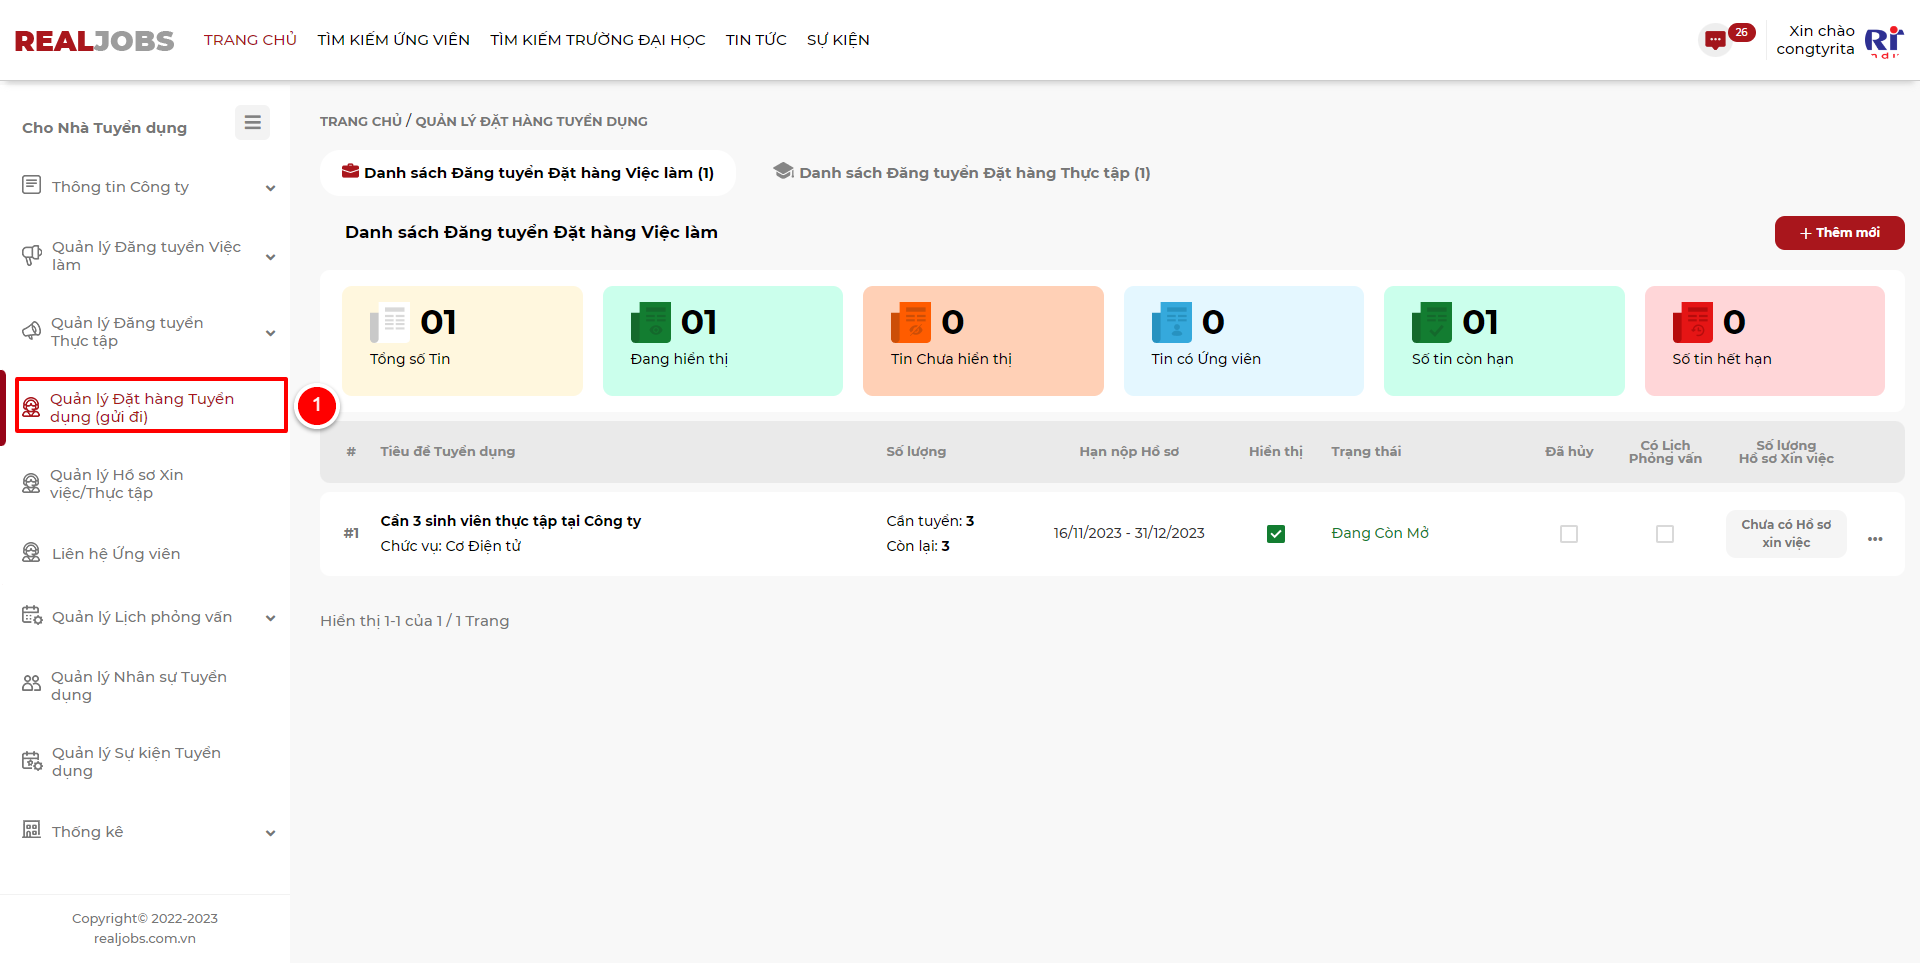Collapse sidebar using the hamburger menu icon
The width and height of the screenshot is (1920, 963).
click(252, 122)
